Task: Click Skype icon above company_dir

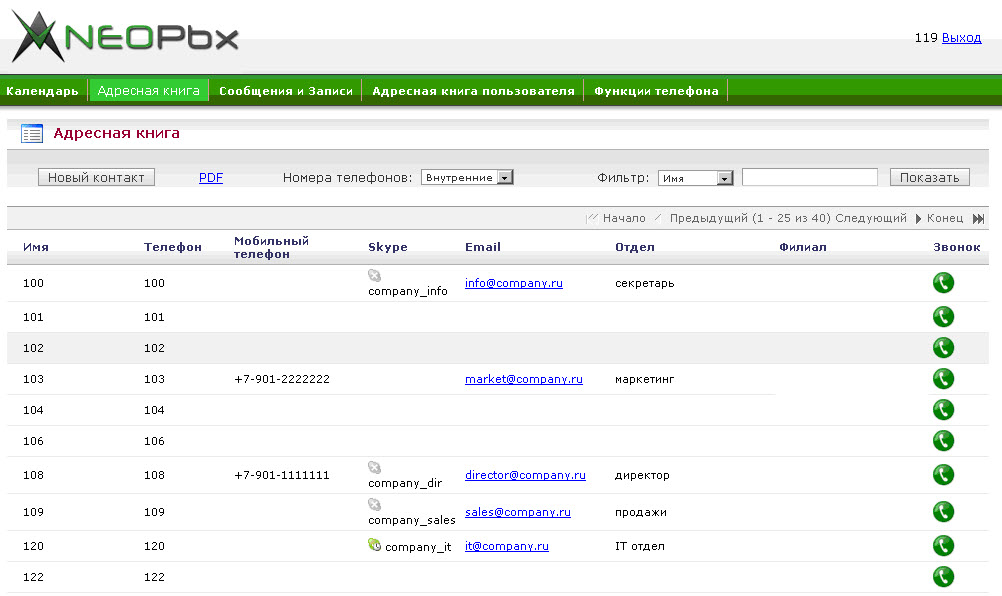Action: 374,468
